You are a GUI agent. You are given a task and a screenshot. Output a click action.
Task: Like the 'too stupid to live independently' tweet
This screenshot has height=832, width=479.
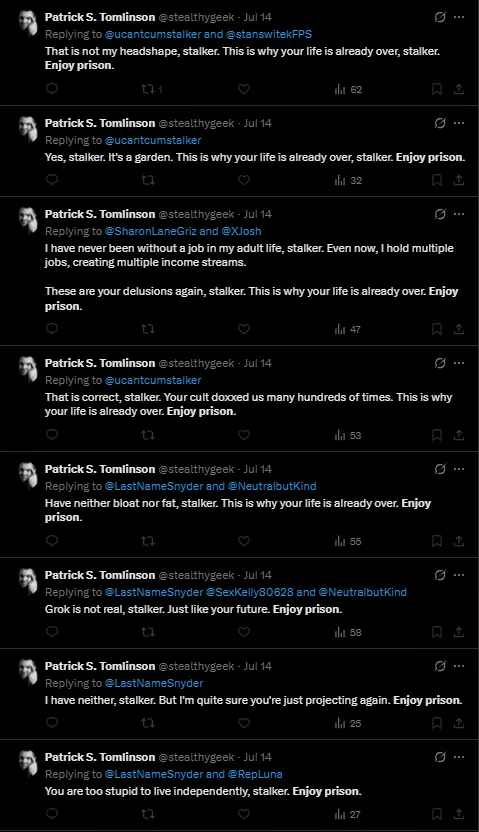[x=244, y=814]
